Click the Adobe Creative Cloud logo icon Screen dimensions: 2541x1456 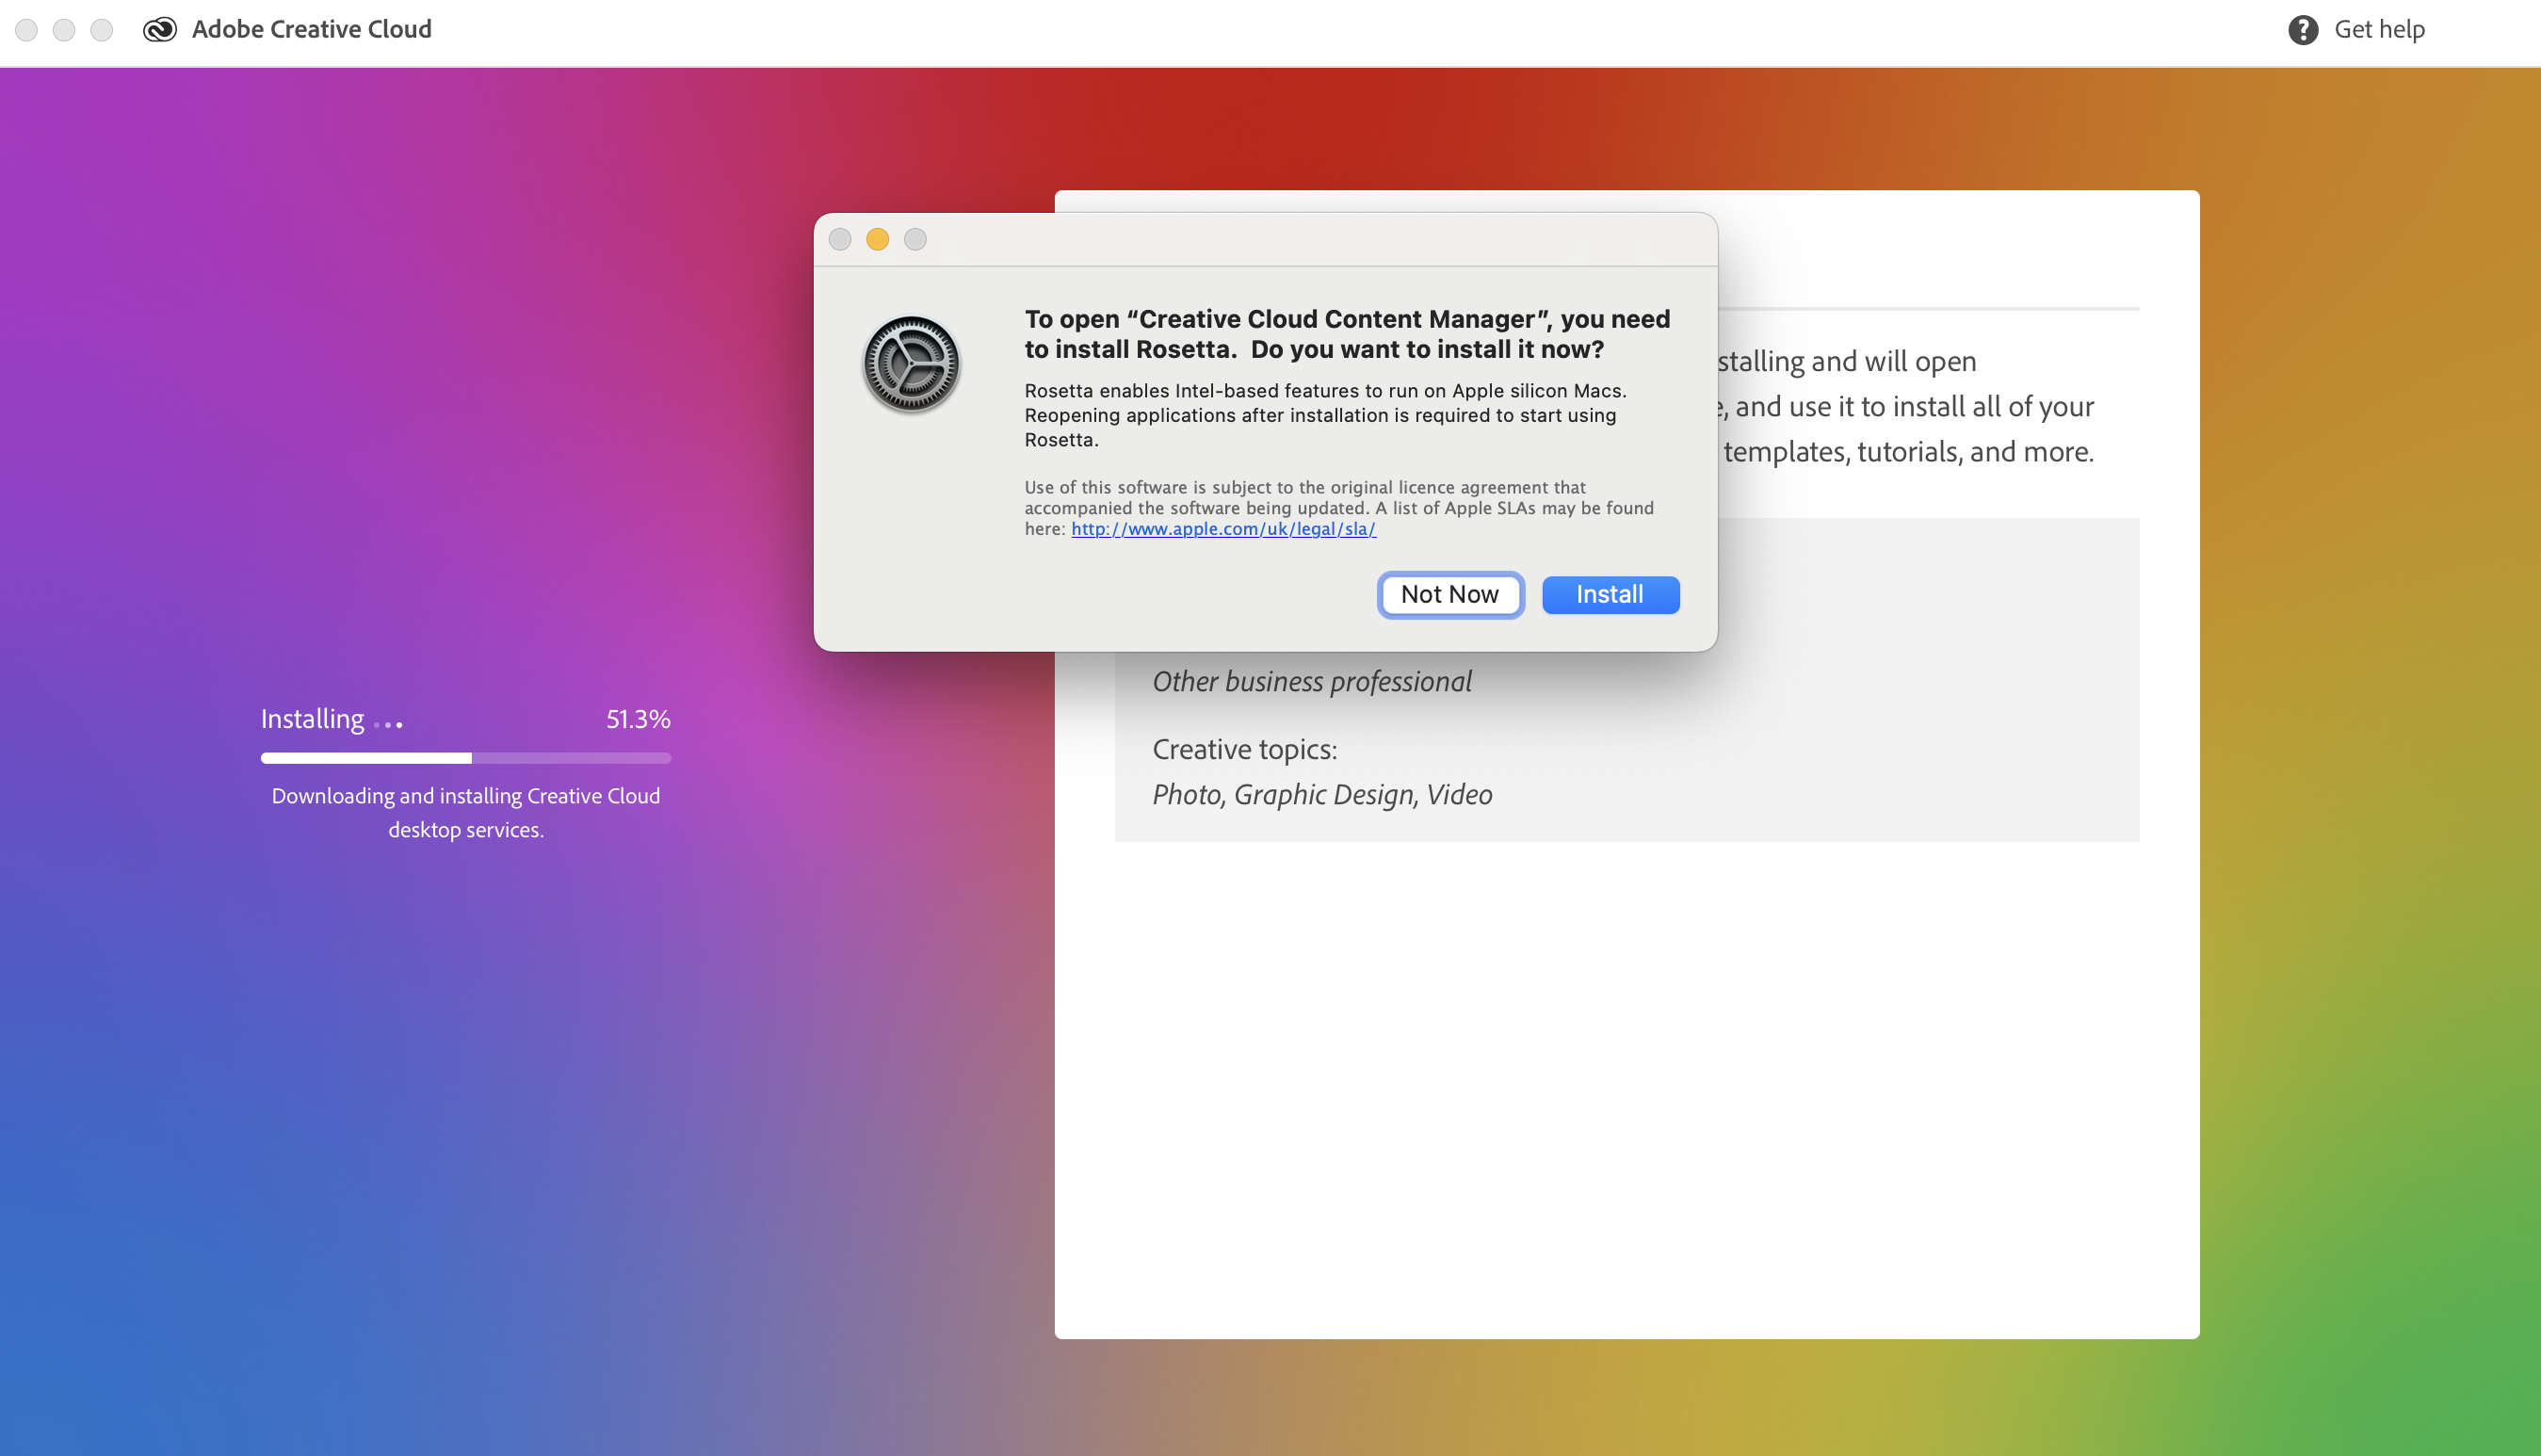point(160,30)
